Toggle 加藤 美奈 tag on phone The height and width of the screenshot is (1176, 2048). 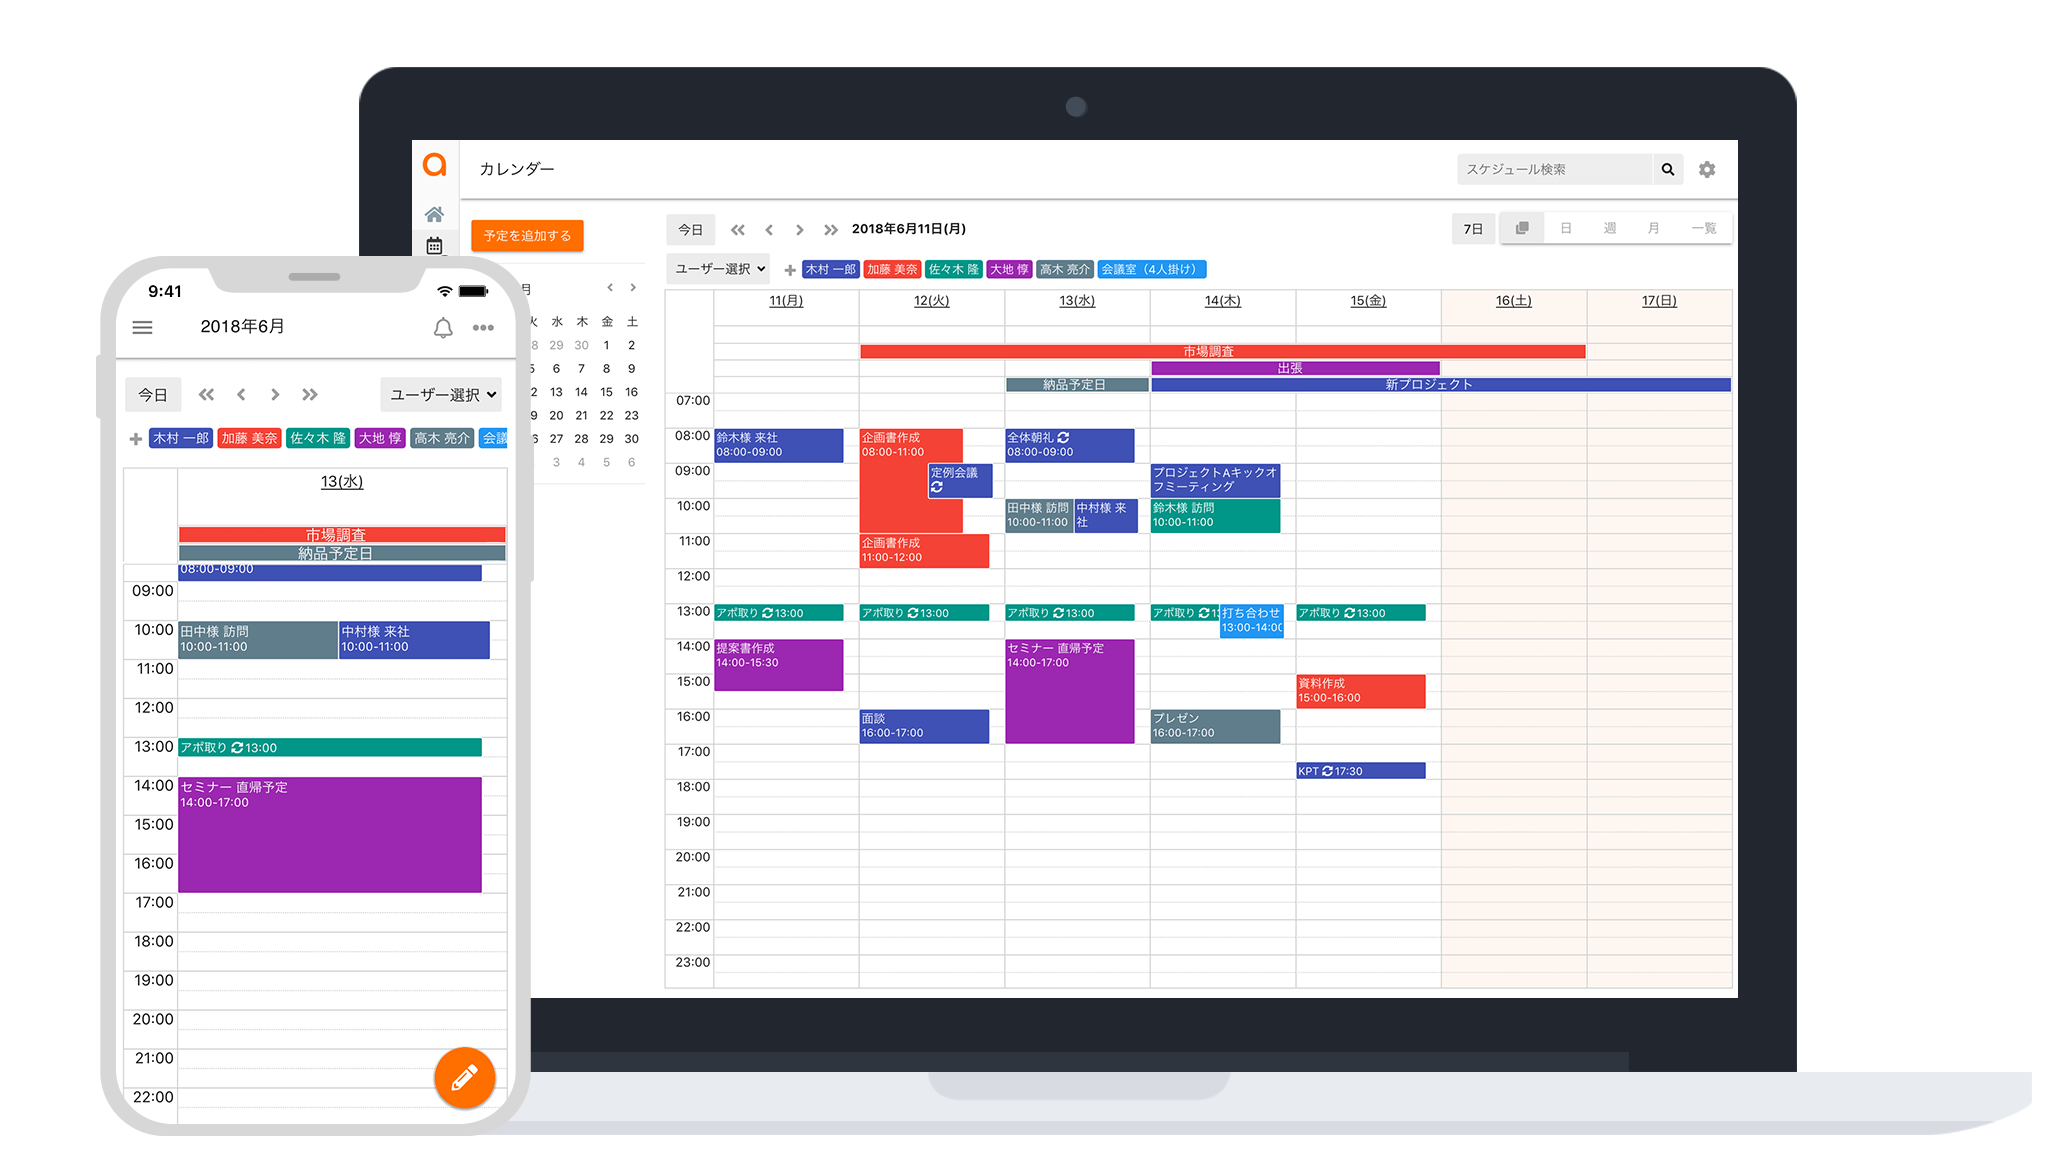click(x=249, y=439)
